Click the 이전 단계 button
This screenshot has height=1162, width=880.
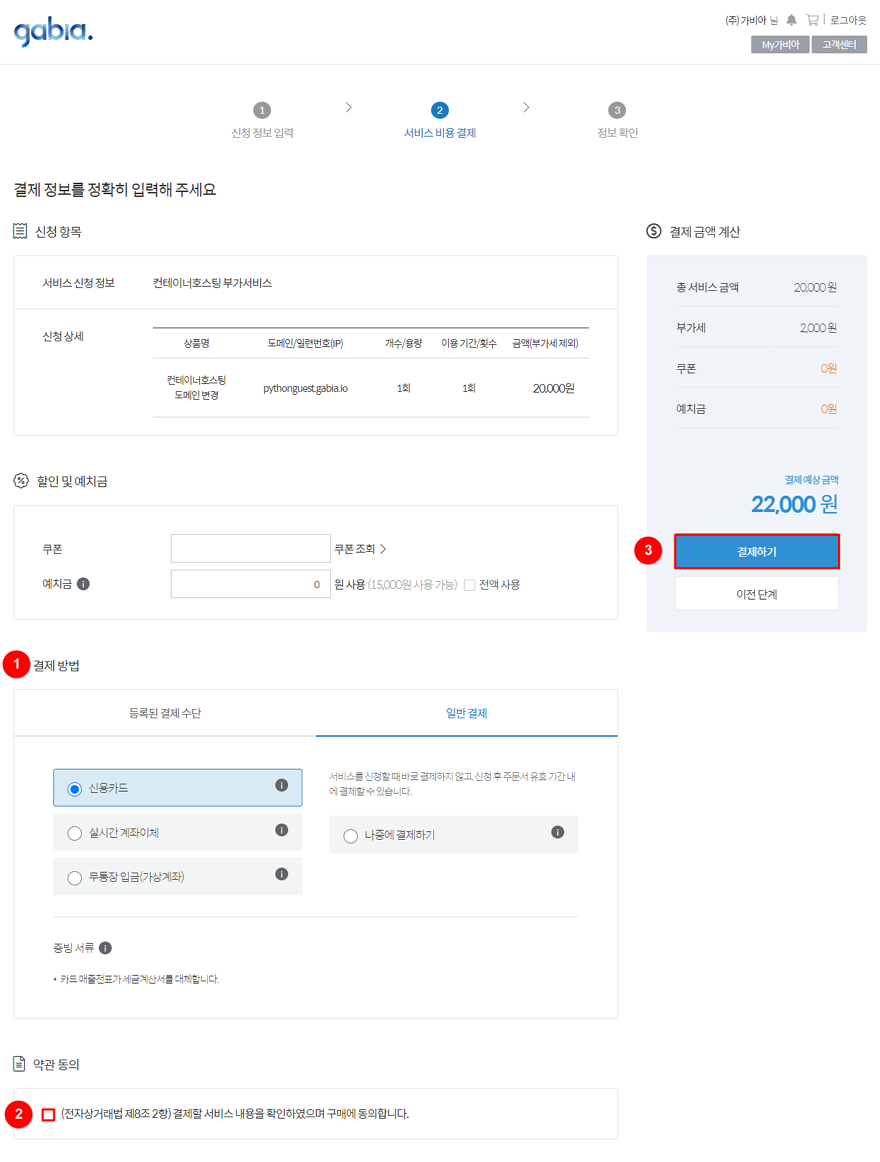tap(756, 594)
